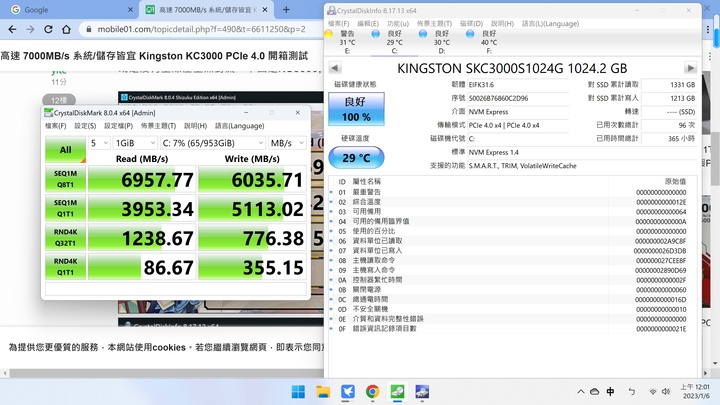This screenshot has width=720, height=405.
Task: Click the 良好 100 % health status button
Action: pos(356,109)
